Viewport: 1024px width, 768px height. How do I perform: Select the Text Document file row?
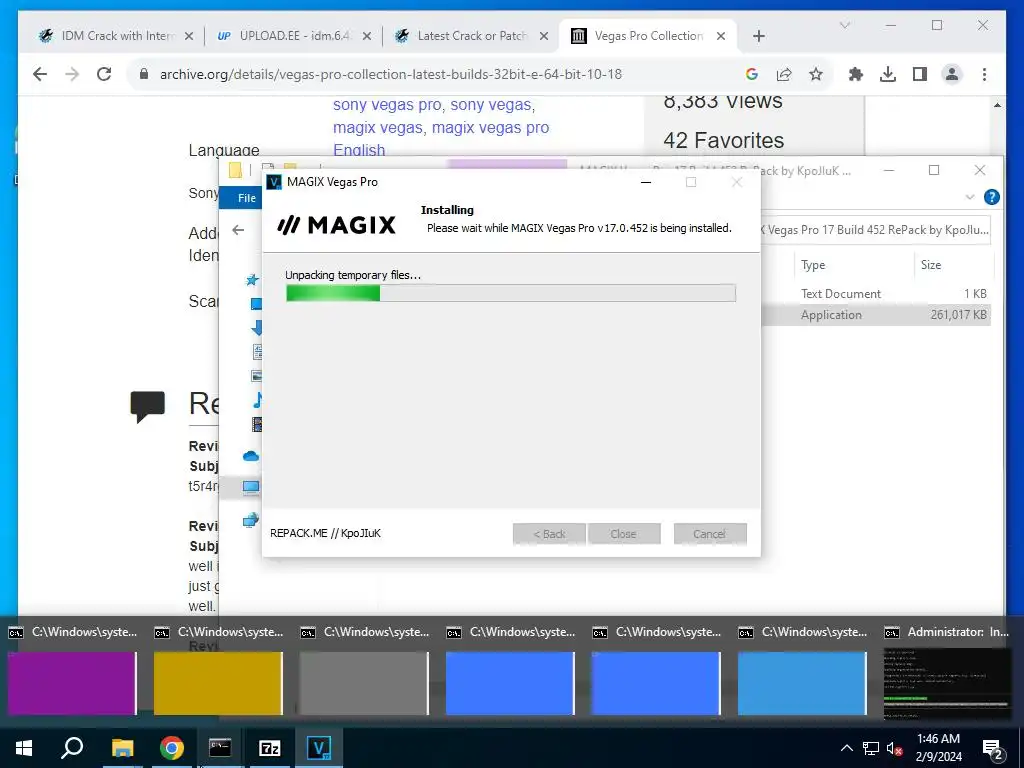click(876, 294)
